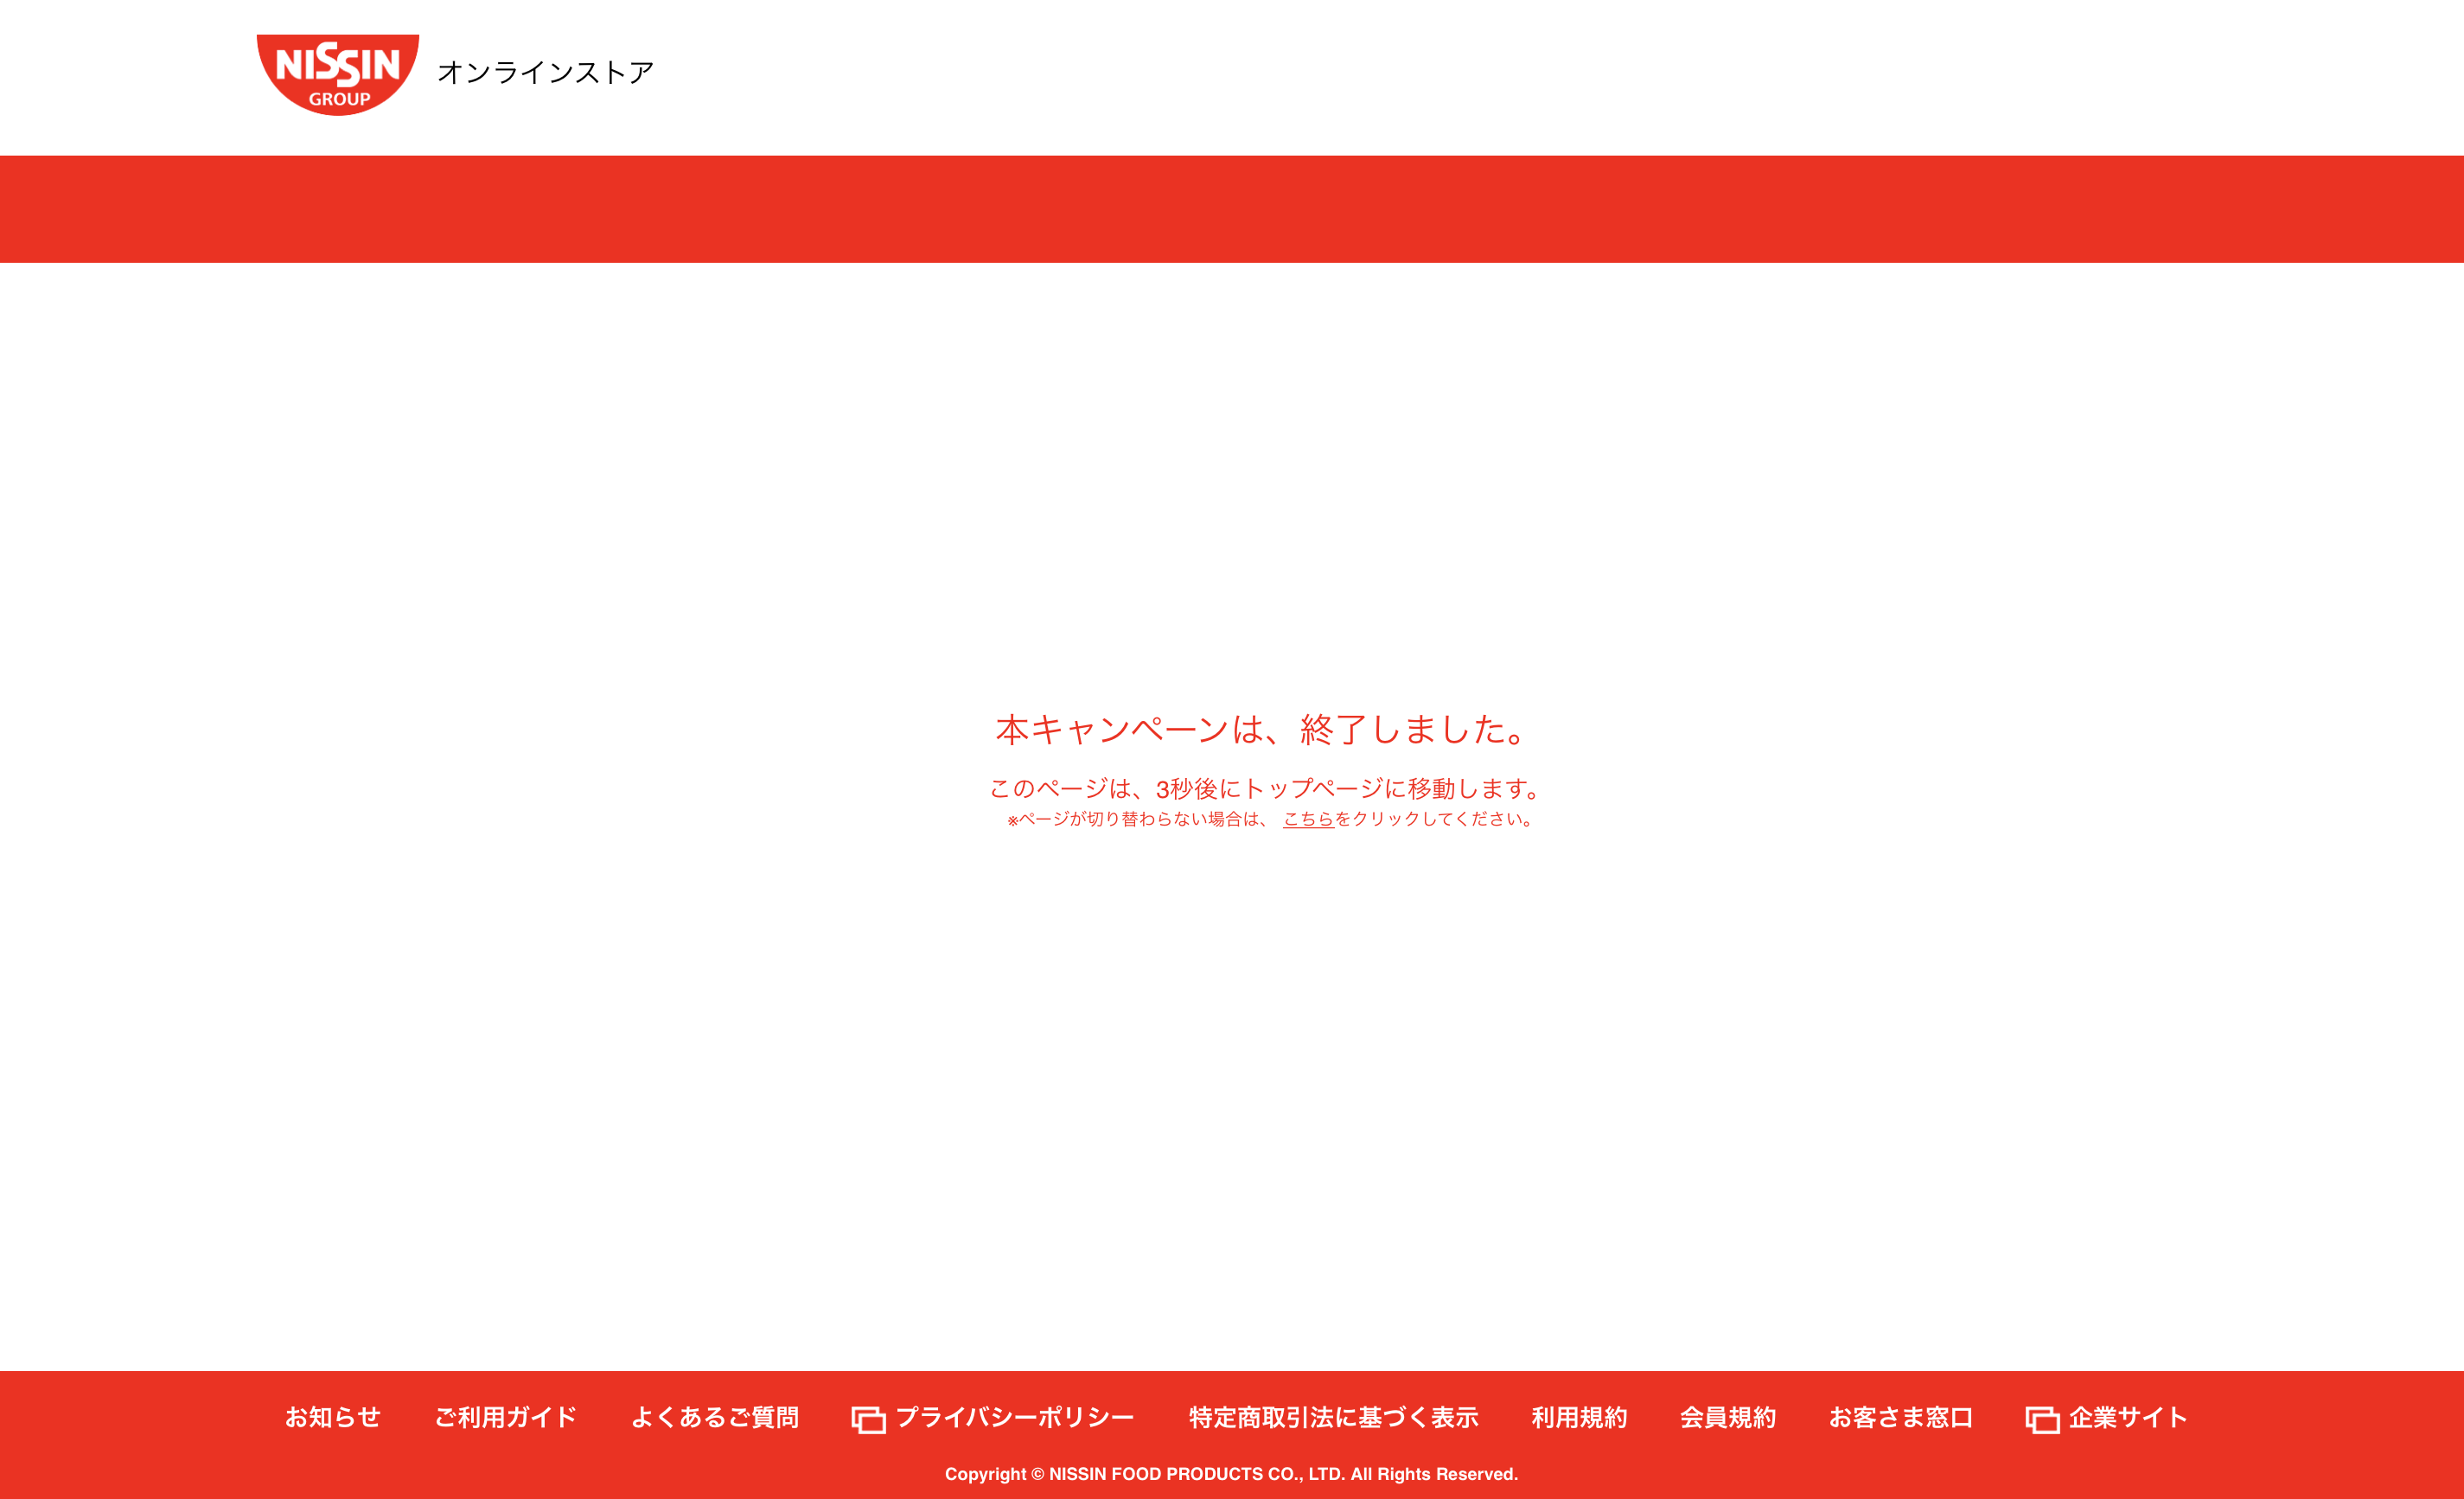Click the red banner below the header

(1232, 209)
